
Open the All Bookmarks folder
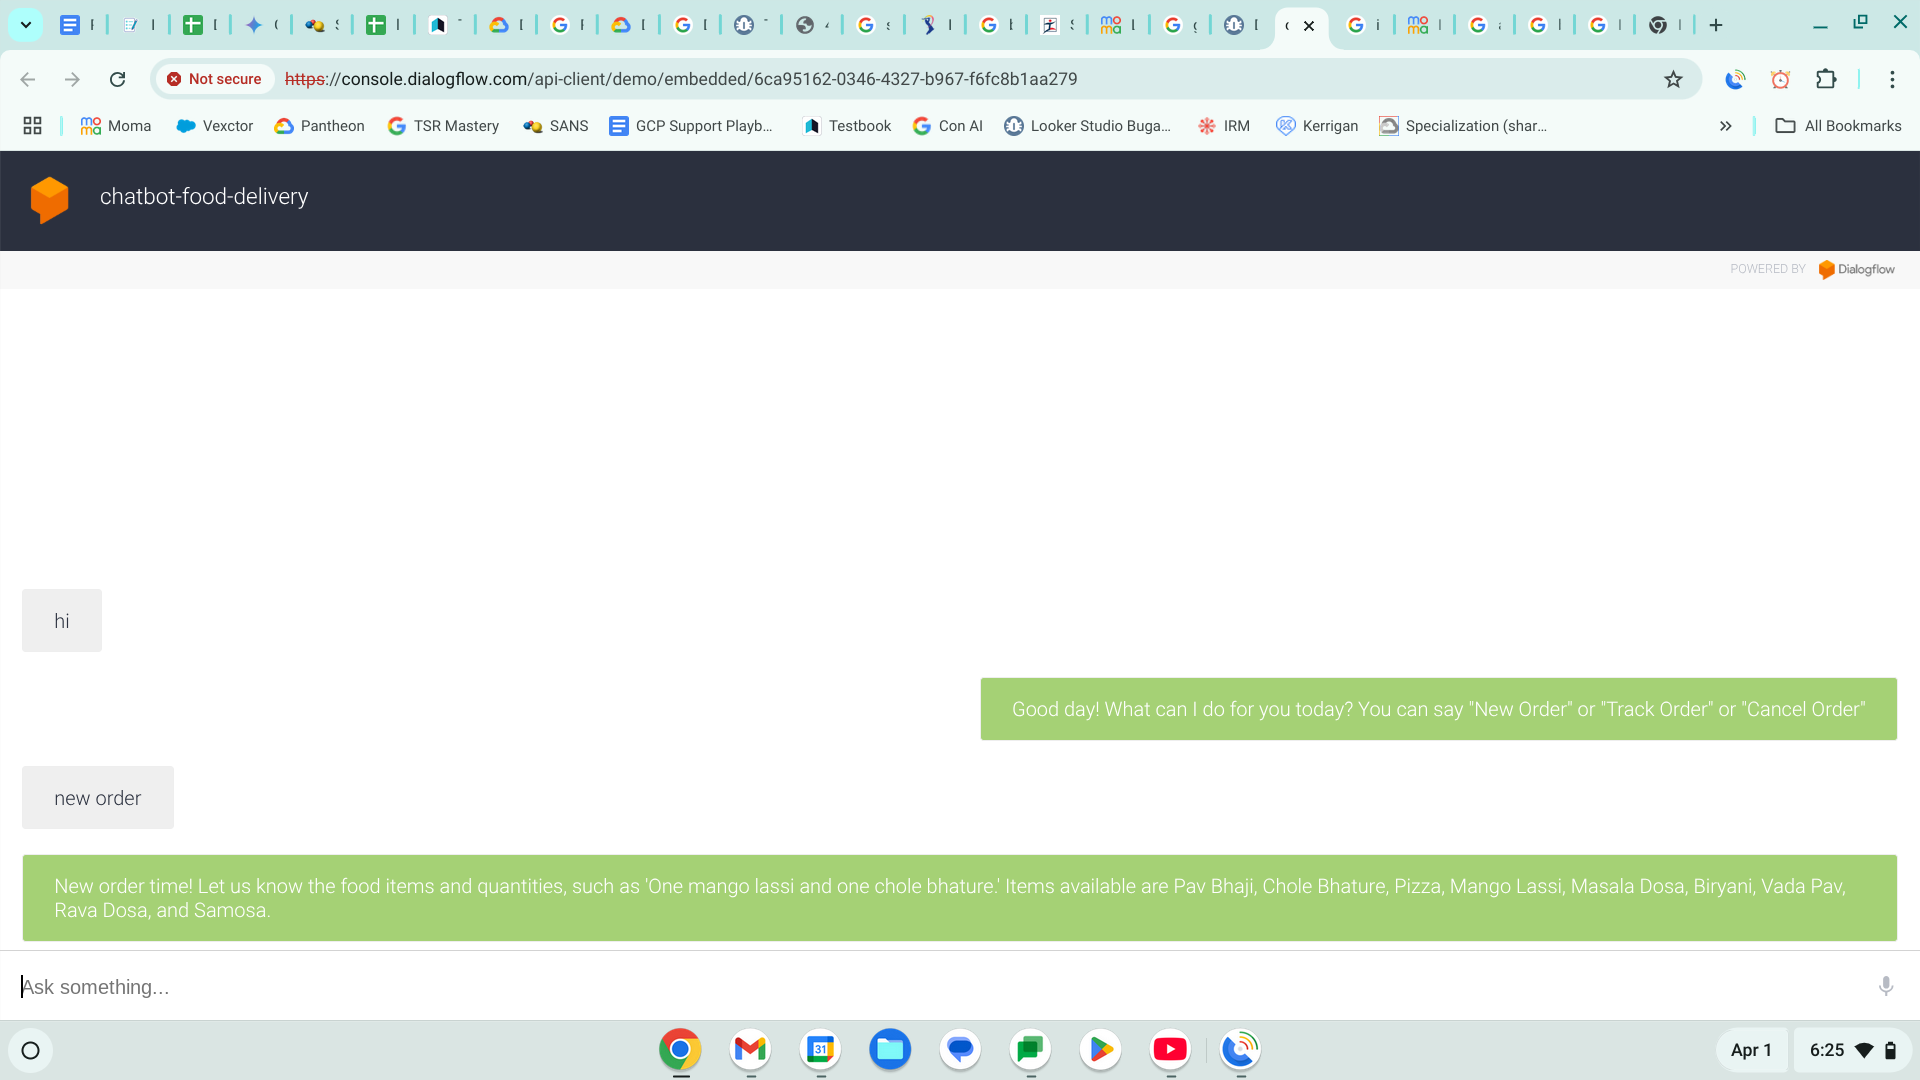pyautogui.click(x=1838, y=126)
